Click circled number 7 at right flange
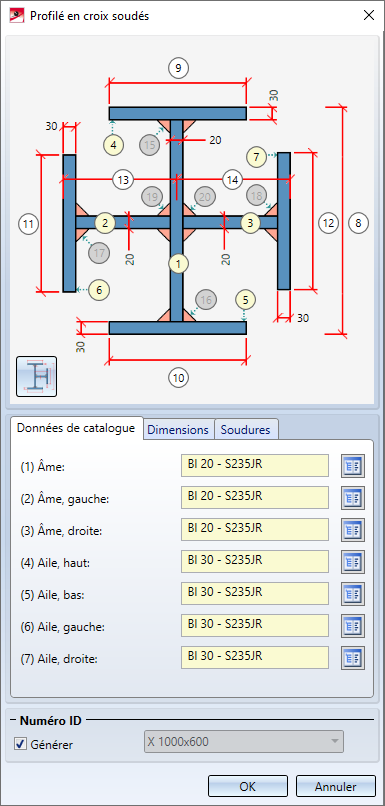Viewport: 385px width, 806px height. point(256,156)
